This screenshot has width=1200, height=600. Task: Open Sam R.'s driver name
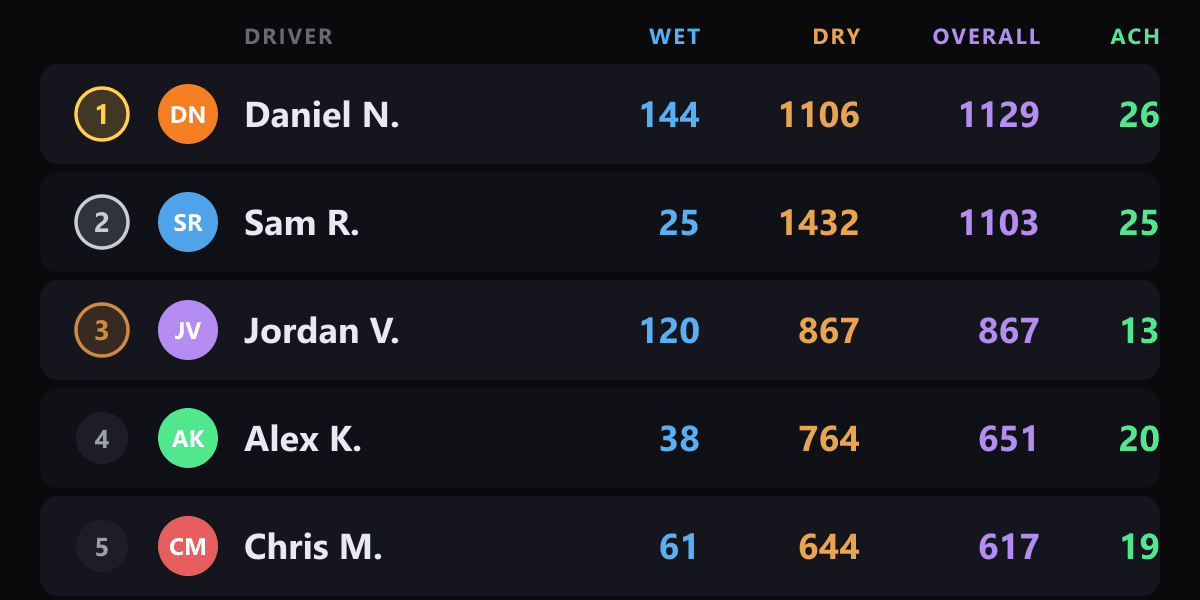[302, 222]
